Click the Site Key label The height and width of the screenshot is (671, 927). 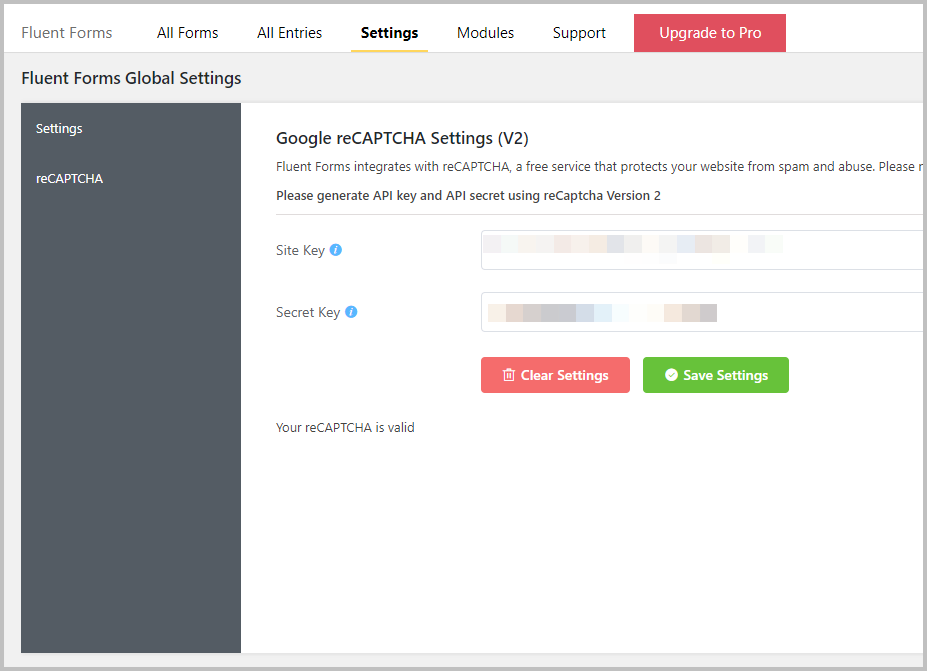tap(300, 251)
